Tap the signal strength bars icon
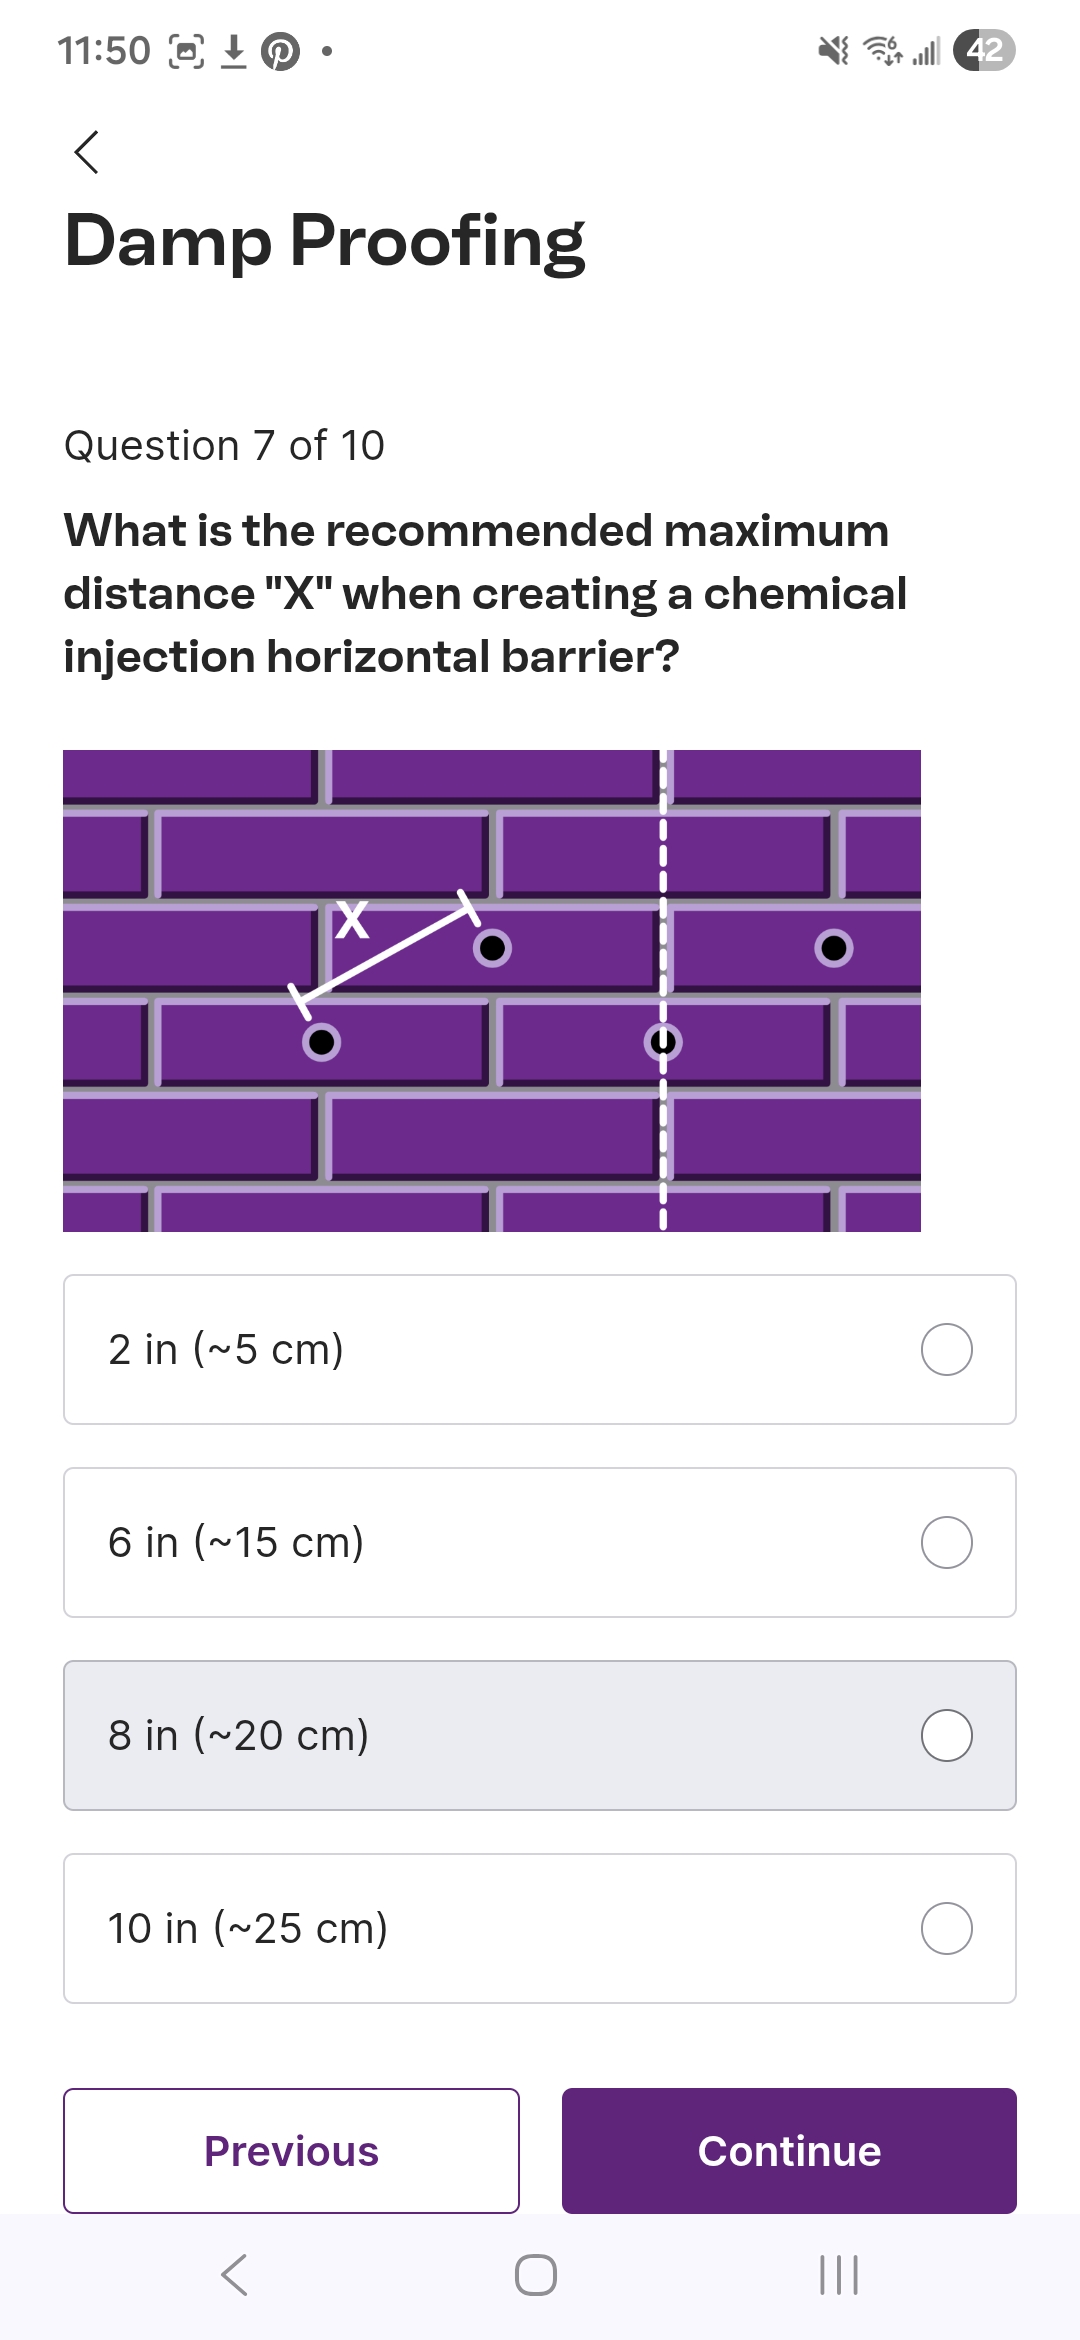 click(x=927, y=50)
